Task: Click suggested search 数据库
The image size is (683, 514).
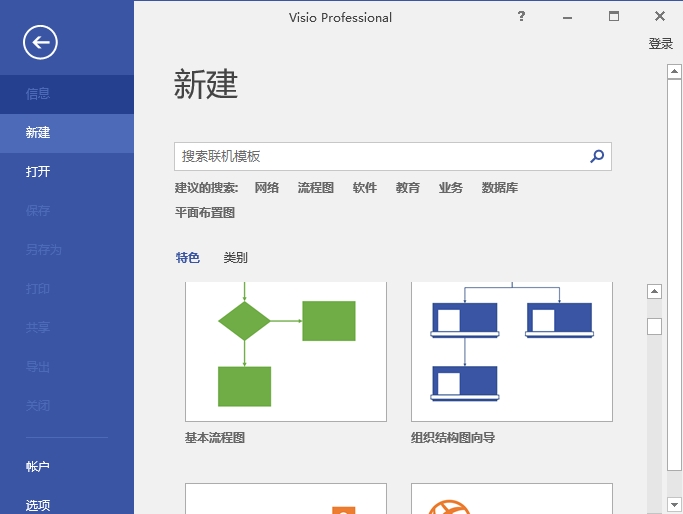Action: 500,188
